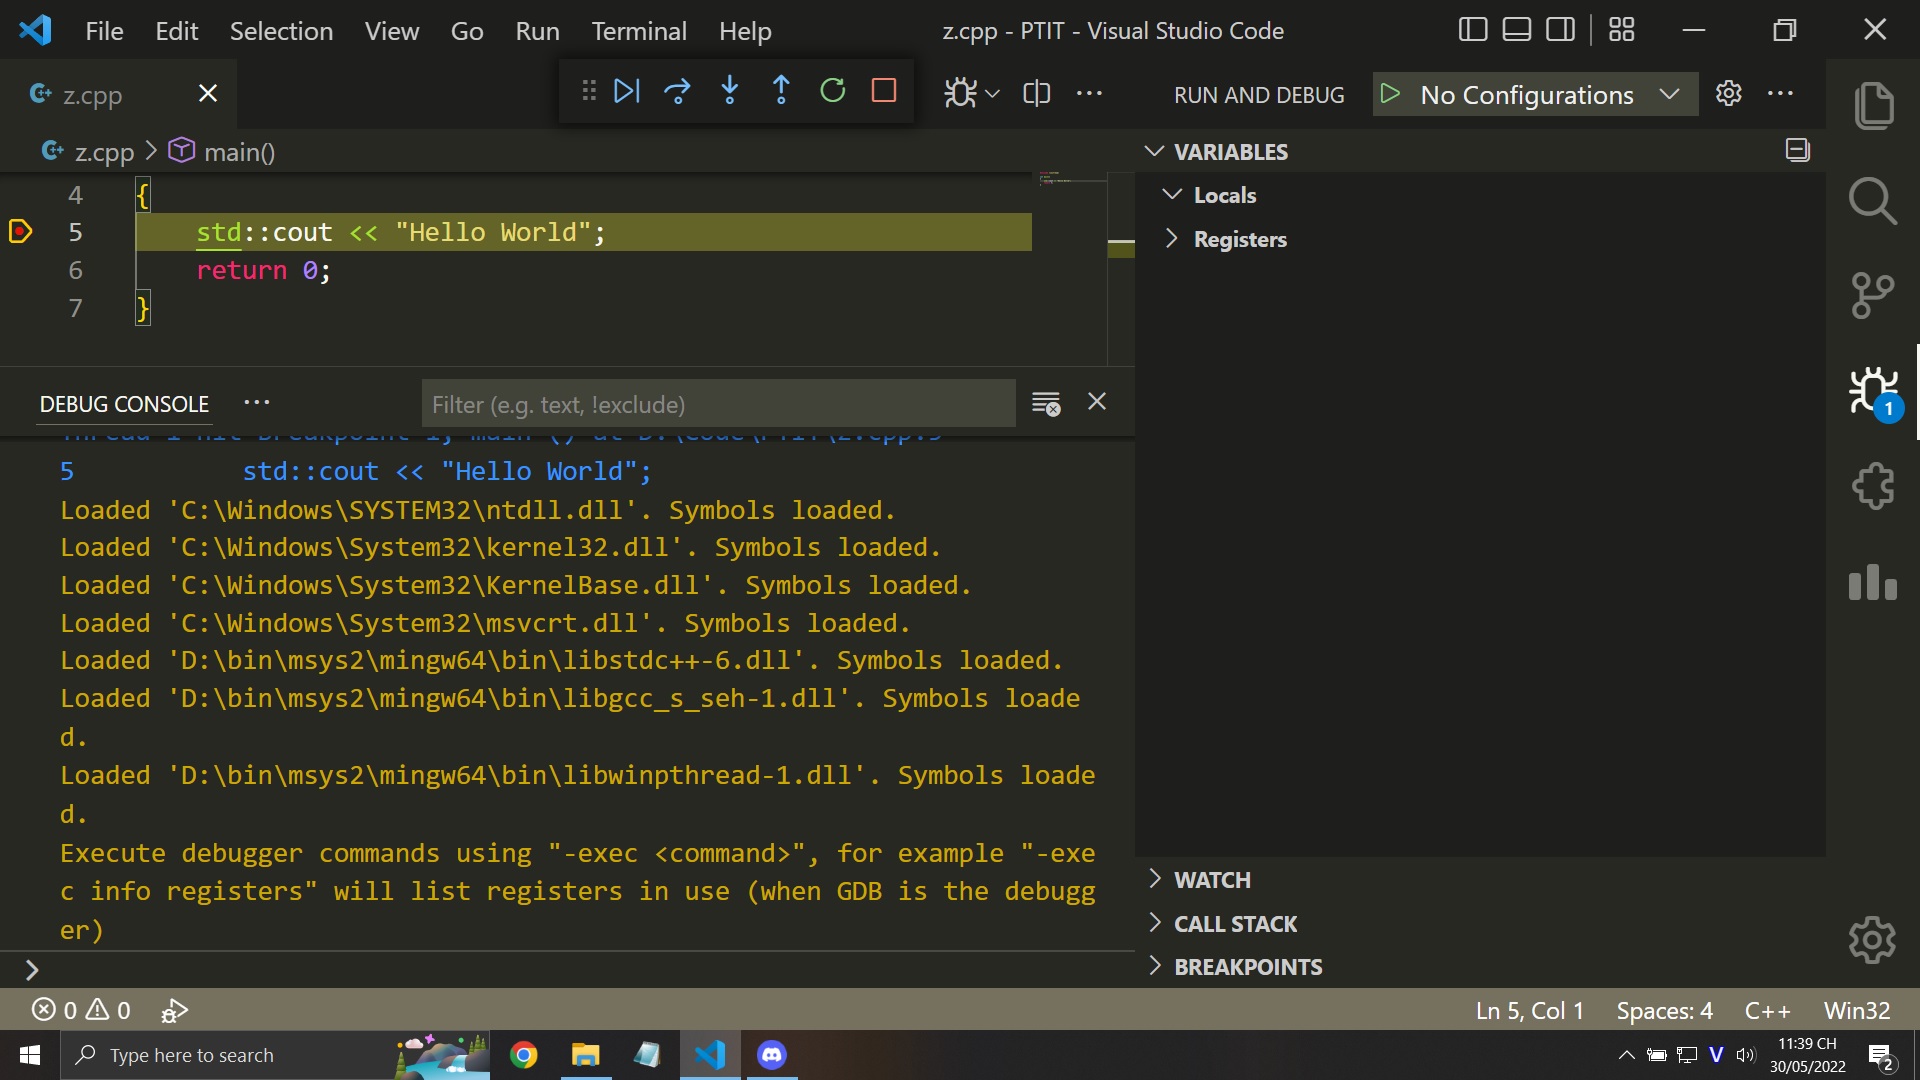Click the debug status bar icon
Viewport: 1920px width, 1080px height.
tap(174, 1010)
